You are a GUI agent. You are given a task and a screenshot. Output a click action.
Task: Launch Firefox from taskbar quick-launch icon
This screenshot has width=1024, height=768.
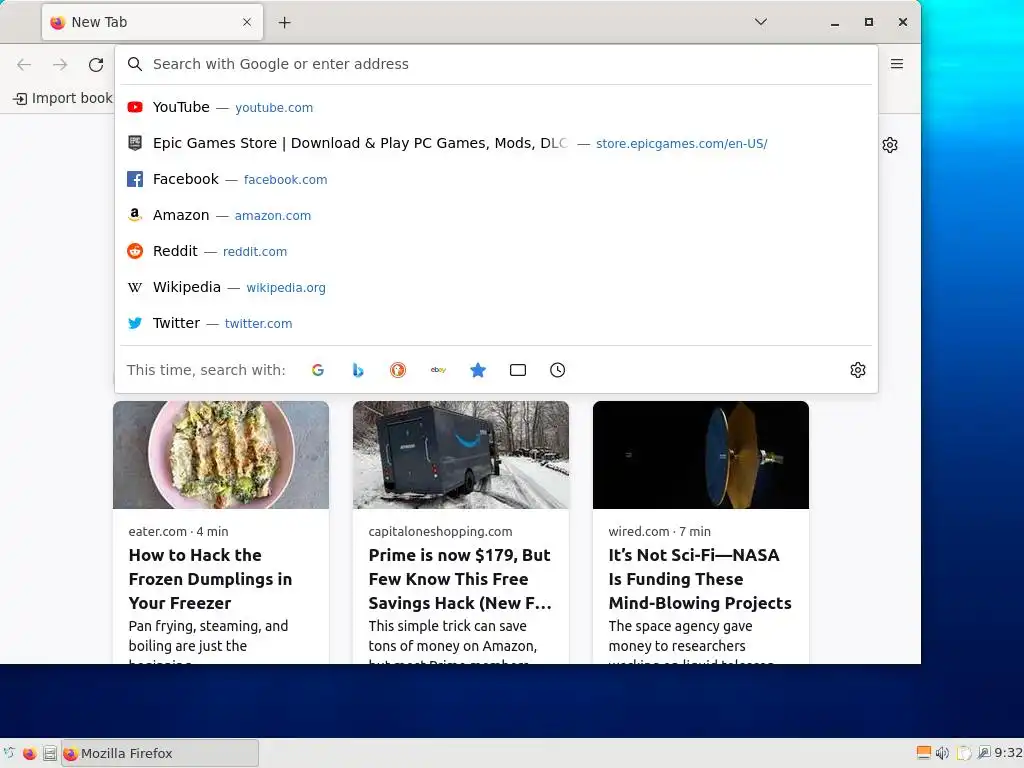pos(29,753)
